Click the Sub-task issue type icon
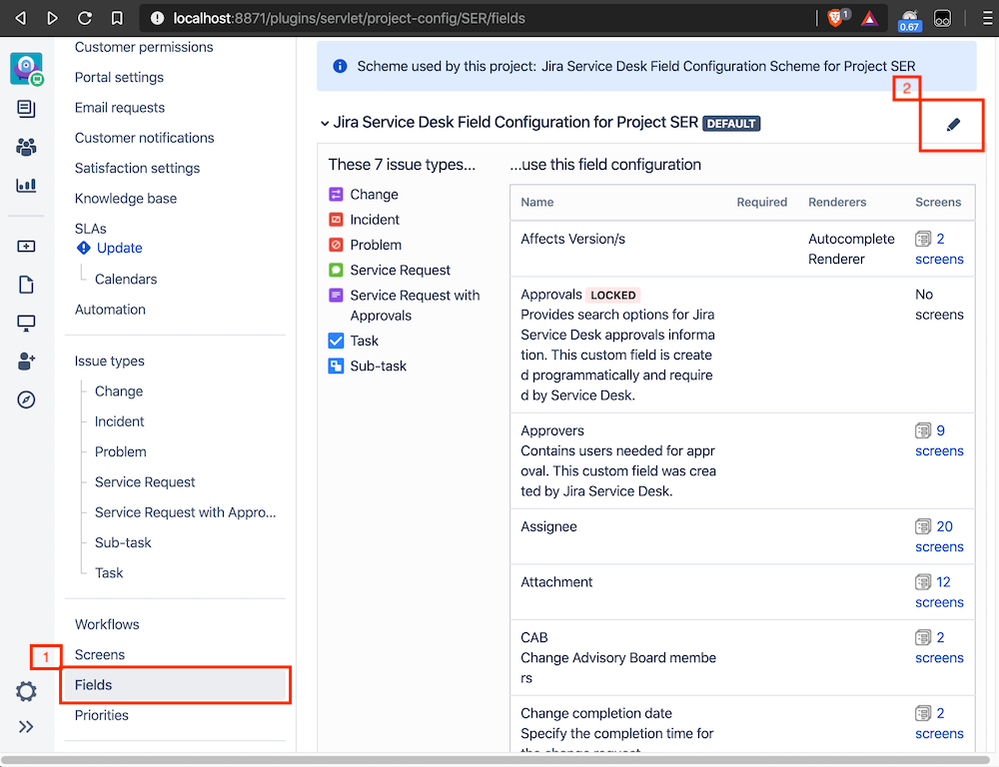 click(x=336, y=366)
